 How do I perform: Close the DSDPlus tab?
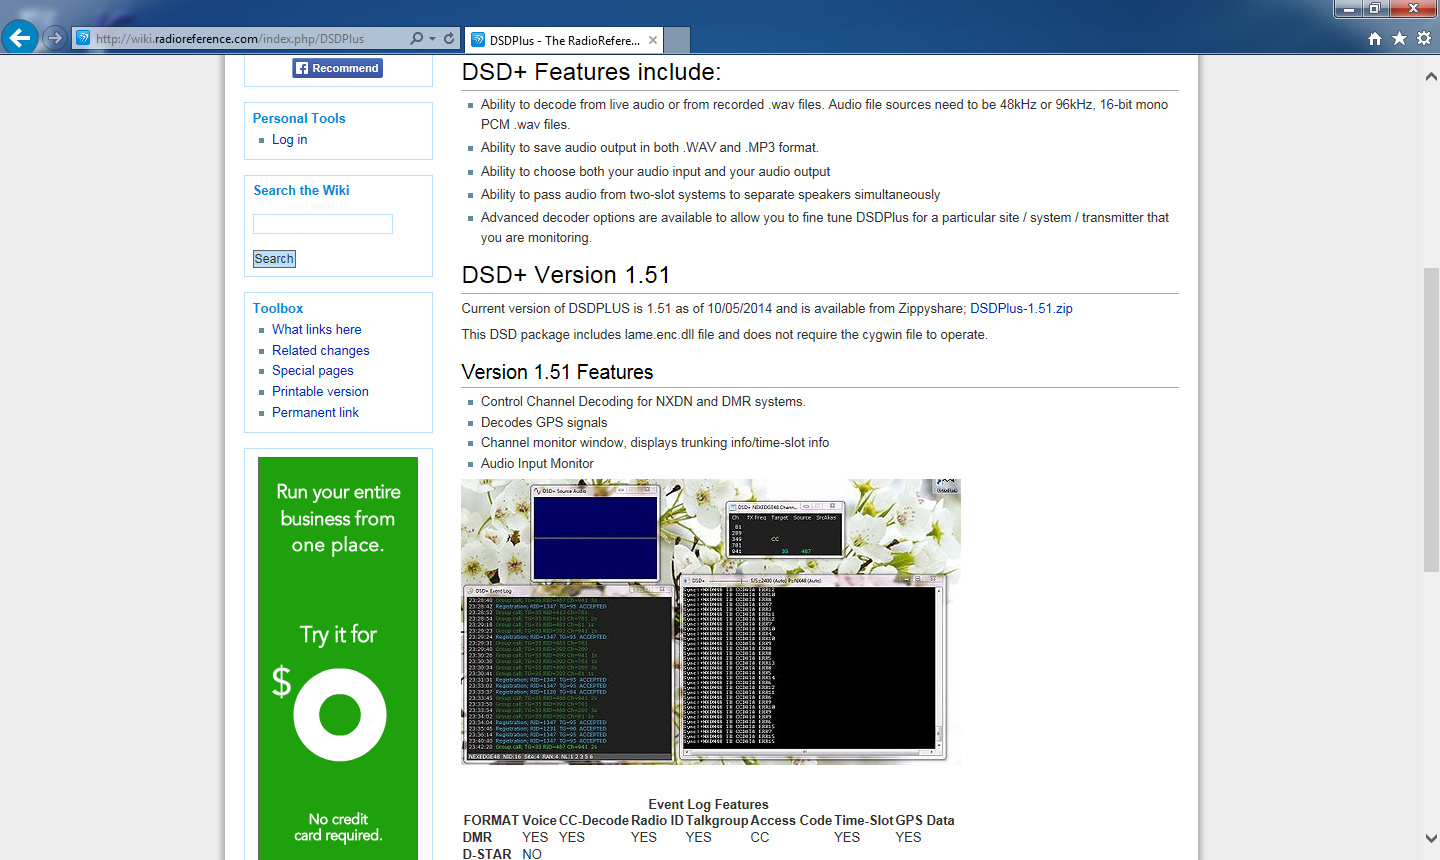653,40
